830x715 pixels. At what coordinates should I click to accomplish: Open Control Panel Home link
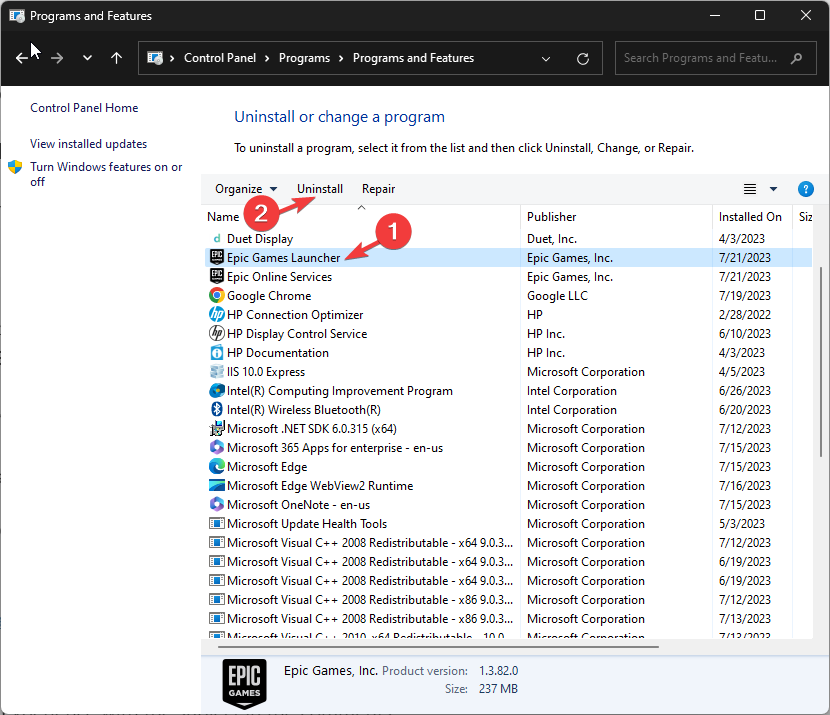tap(84, 108)
